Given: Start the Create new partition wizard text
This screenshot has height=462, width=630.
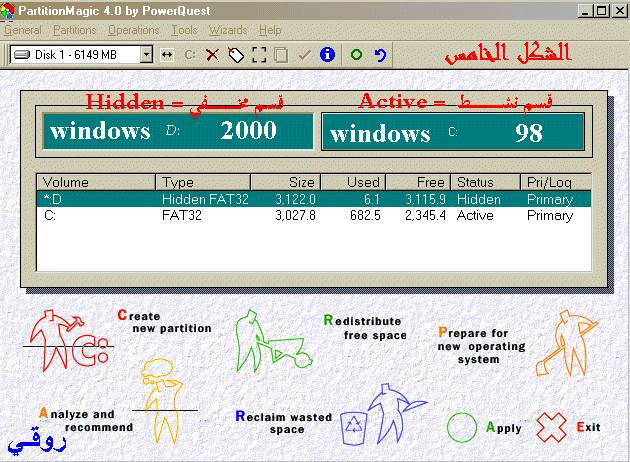Looking at the screenshot, I should pyautogui.click(x=165, y=322).
